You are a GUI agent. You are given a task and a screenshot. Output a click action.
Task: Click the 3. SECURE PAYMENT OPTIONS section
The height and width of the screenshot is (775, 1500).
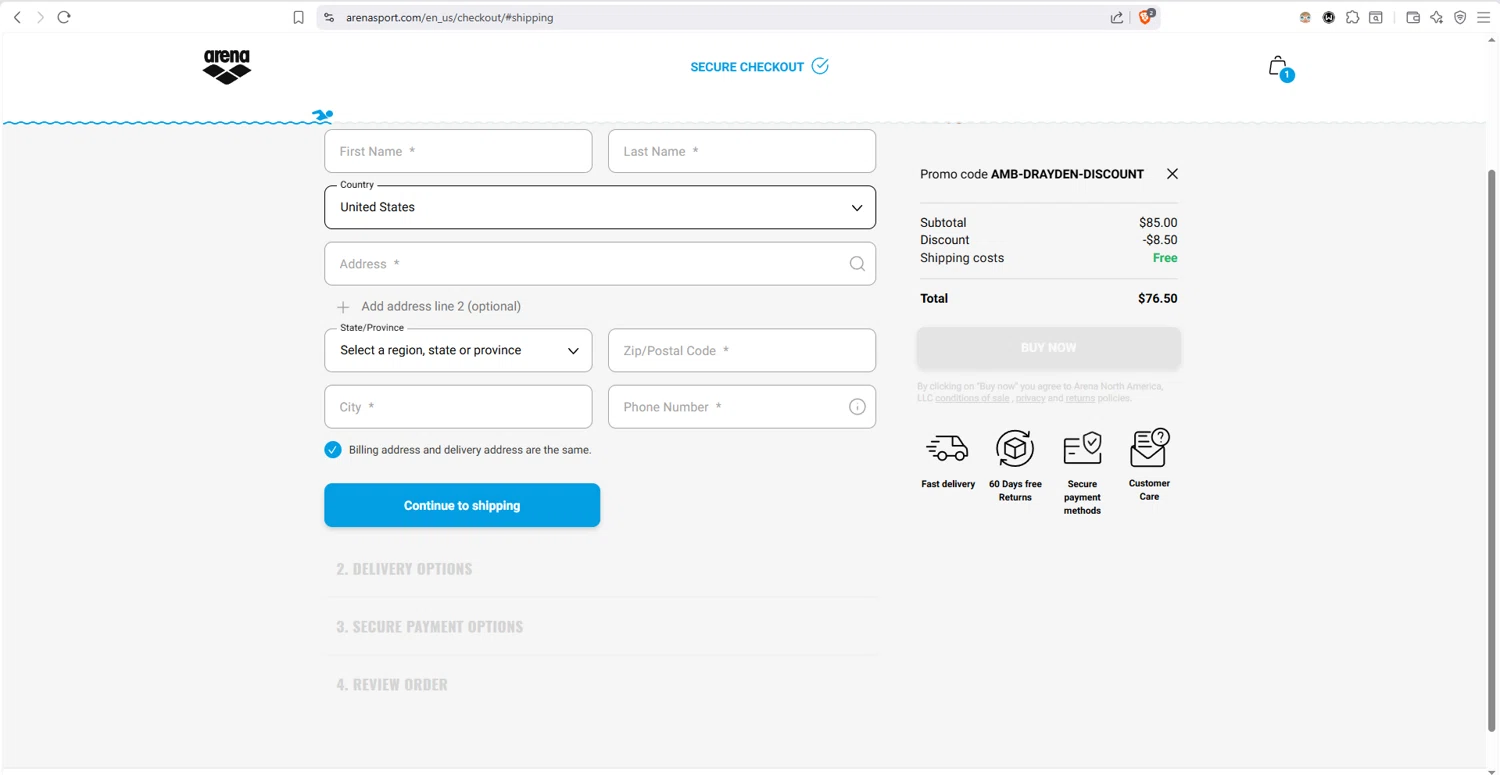(430, 627)
